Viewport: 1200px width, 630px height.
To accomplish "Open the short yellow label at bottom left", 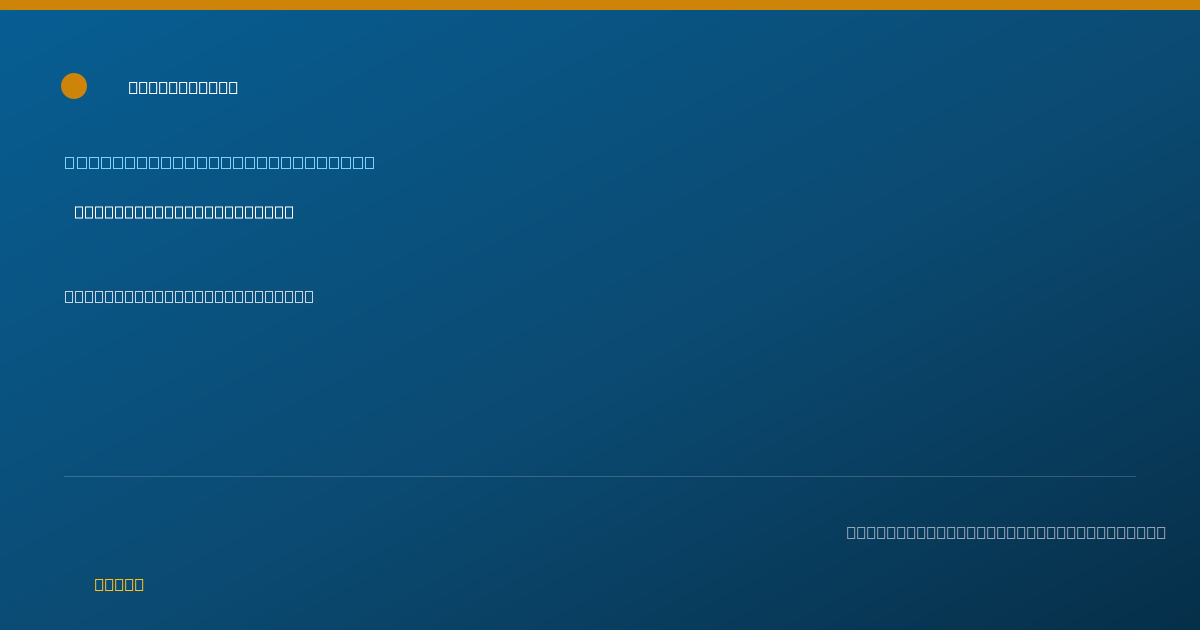I will (119, 584).
